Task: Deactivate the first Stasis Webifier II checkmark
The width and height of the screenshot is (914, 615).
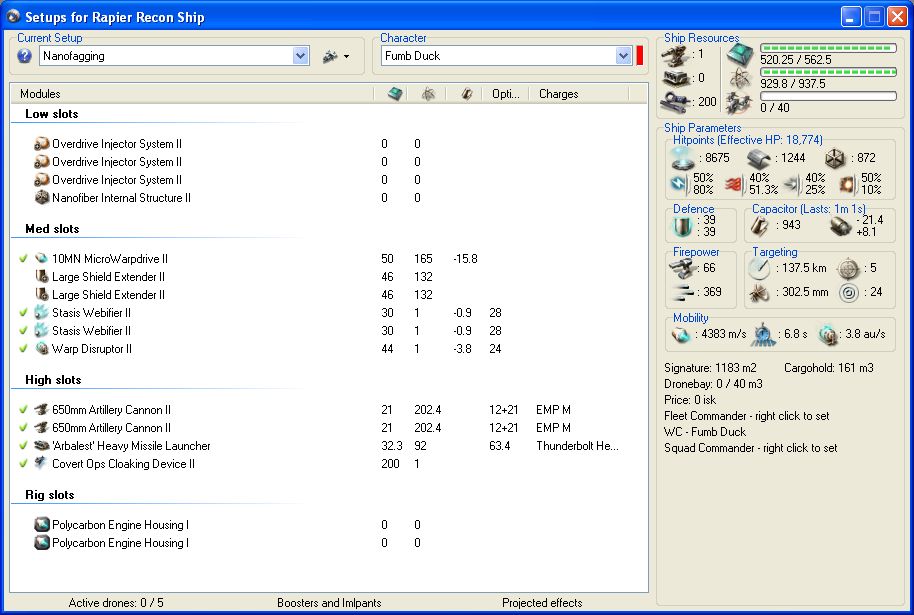Action: coord(23,313)
